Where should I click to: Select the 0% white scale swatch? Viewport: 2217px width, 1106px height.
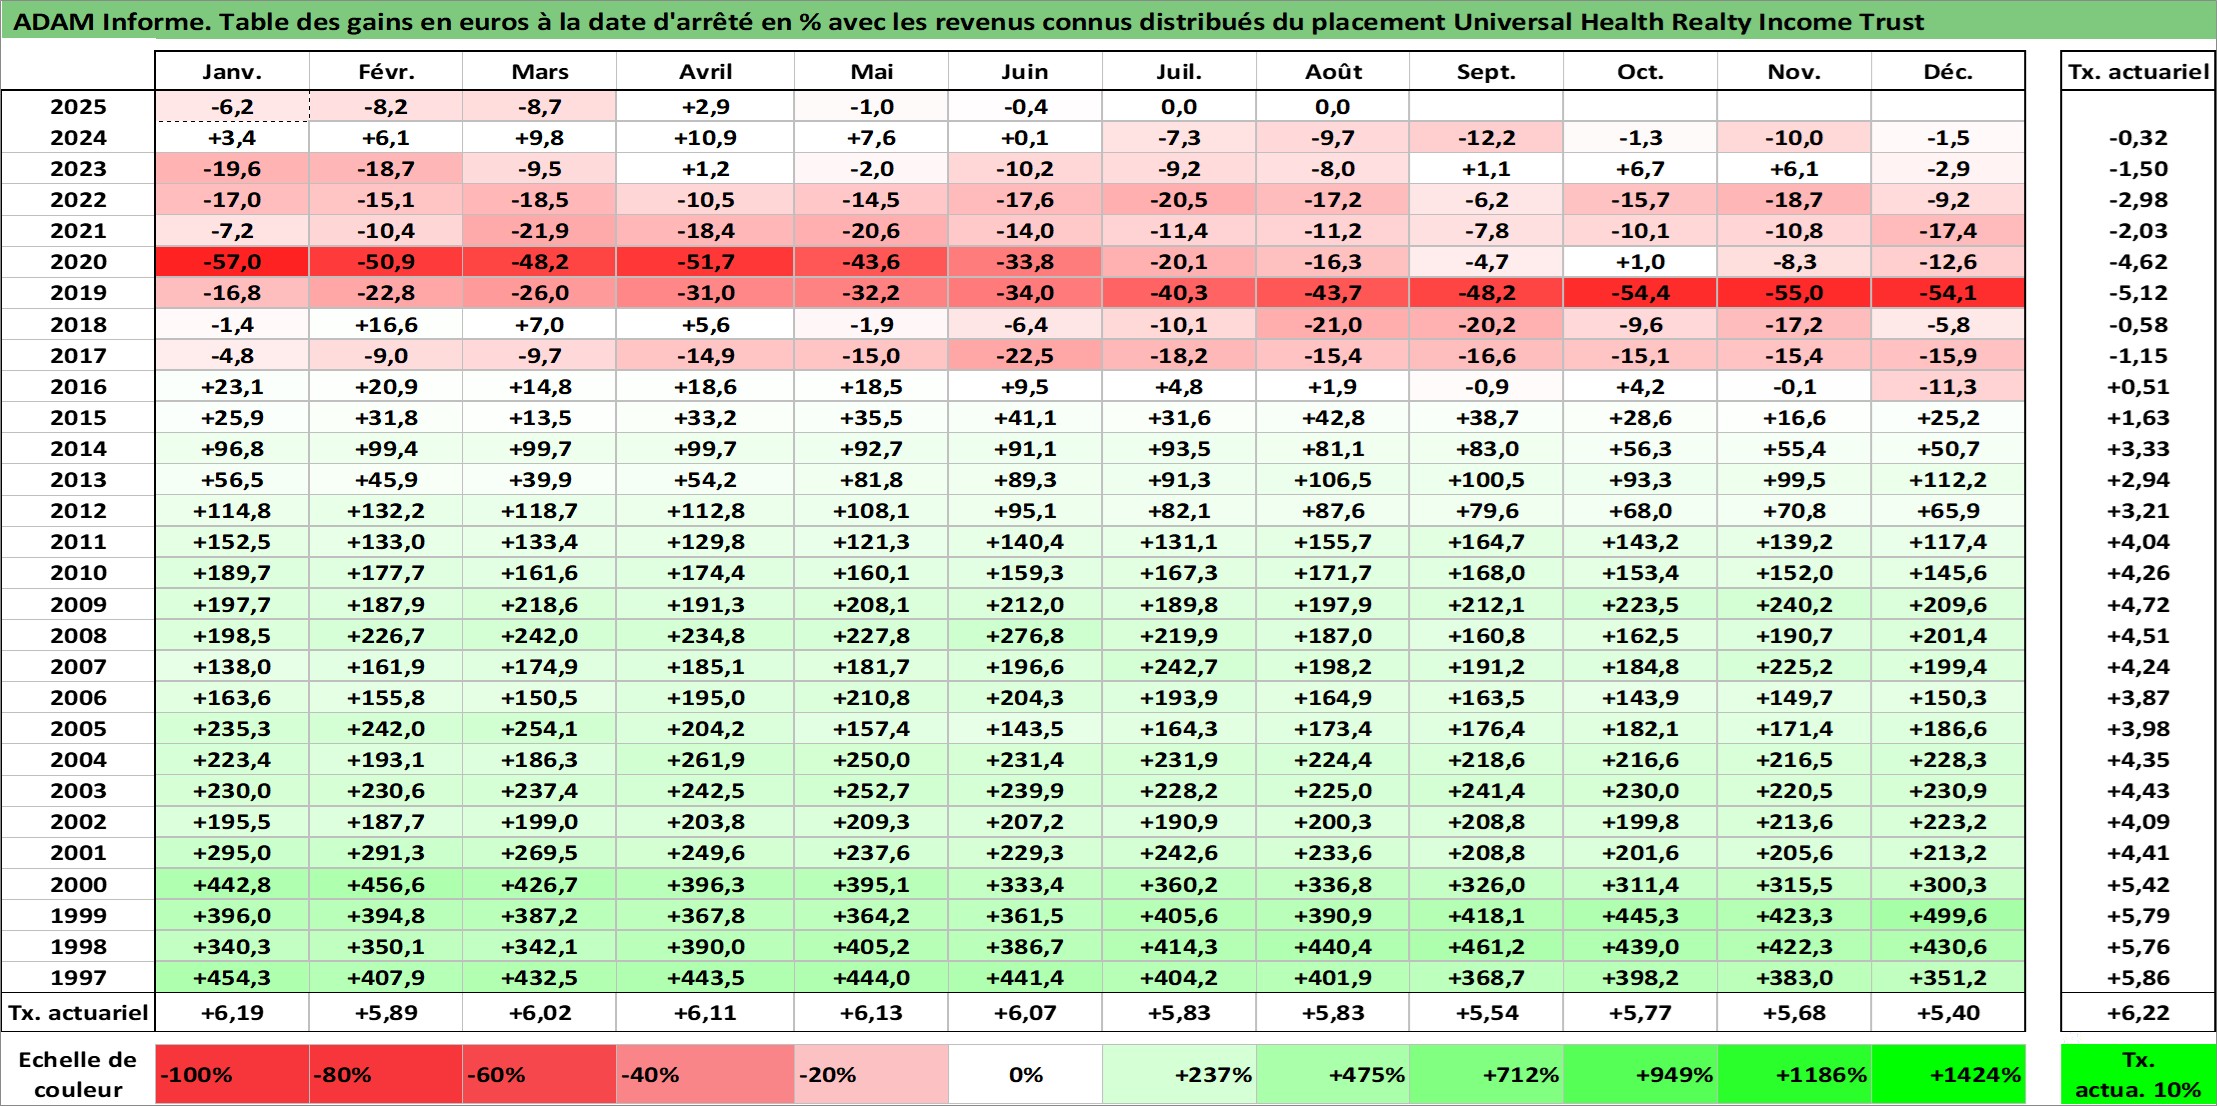point(1025,1075)
